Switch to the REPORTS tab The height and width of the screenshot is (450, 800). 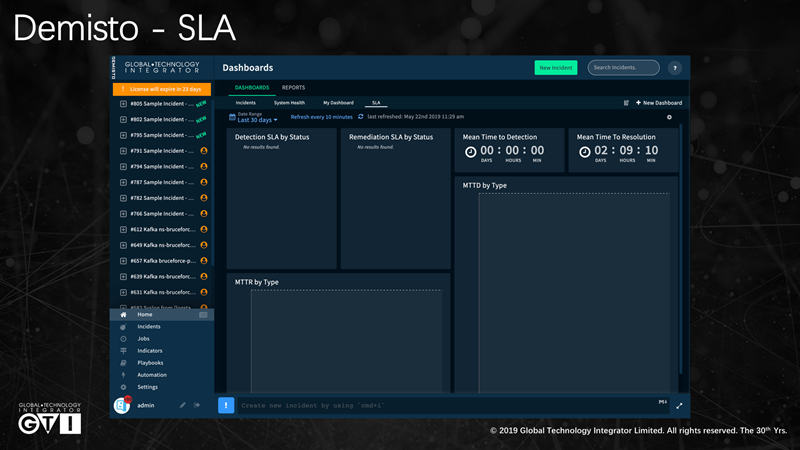point(293,88)
